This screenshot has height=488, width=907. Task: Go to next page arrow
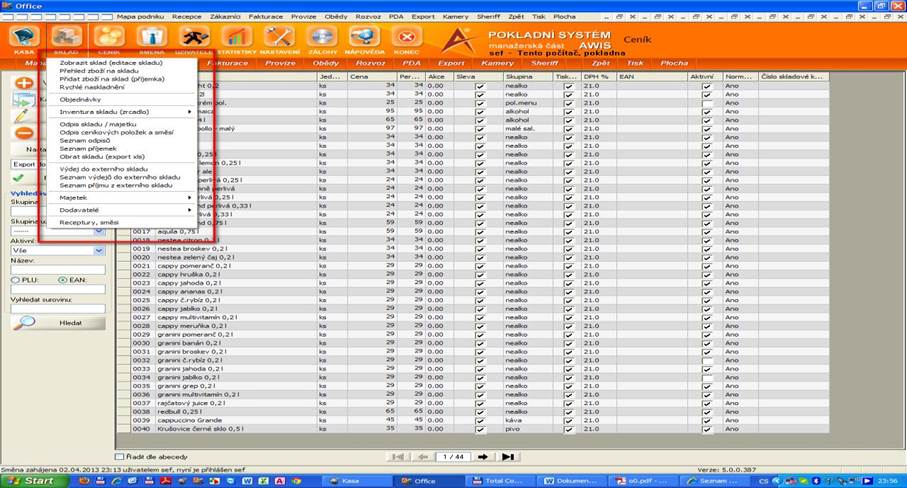[x=482, y=457]
